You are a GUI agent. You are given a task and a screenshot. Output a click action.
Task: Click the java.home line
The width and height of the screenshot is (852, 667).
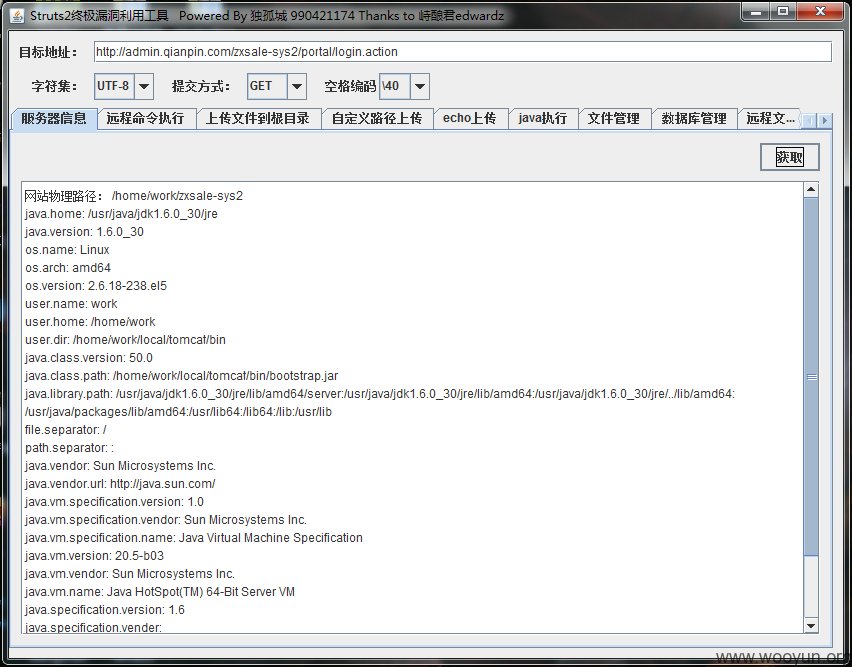point(121,214)
